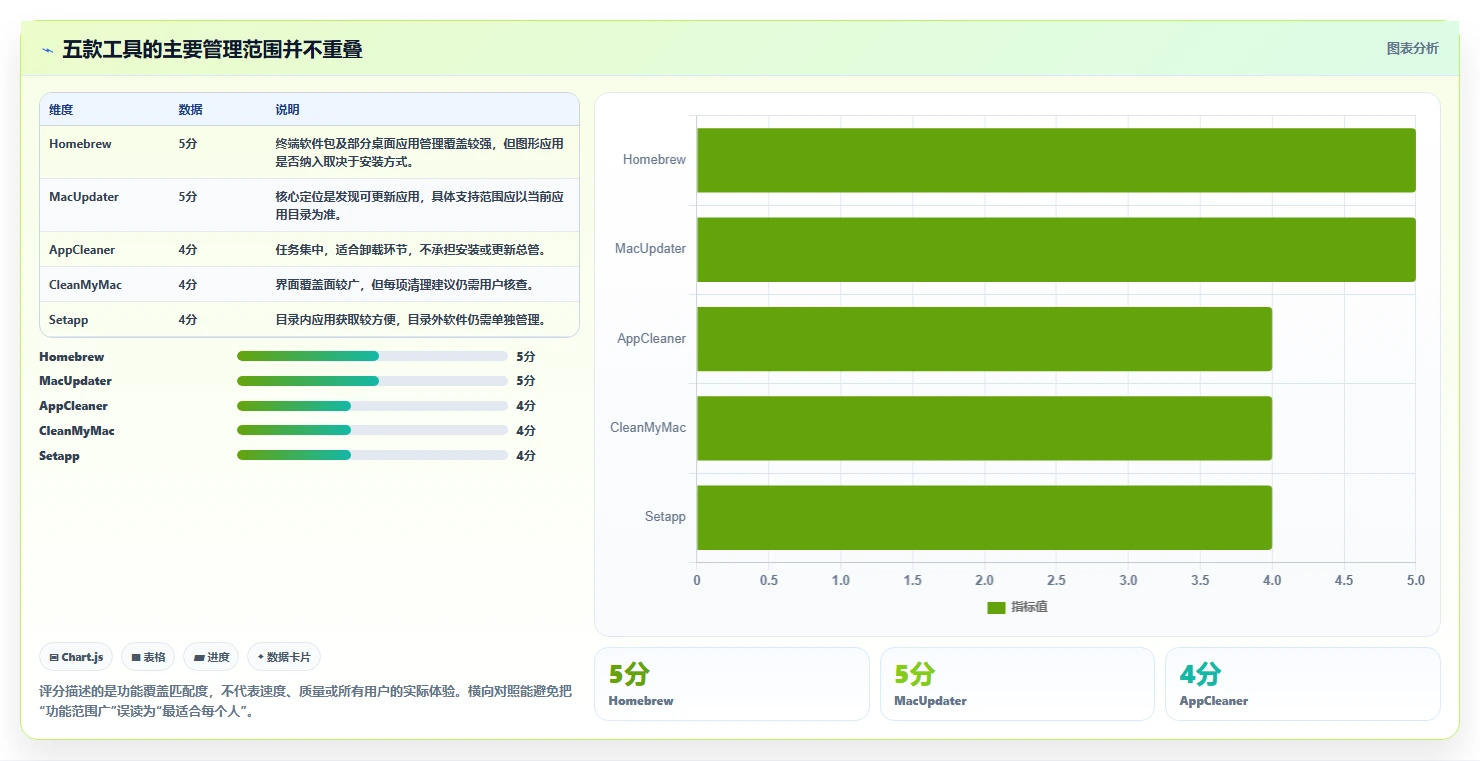Click the 3.5 tick label on the chart's x-axis
Image resolution: width=1480 pixels, height=761 pixels.
[x=1200, y=580]
